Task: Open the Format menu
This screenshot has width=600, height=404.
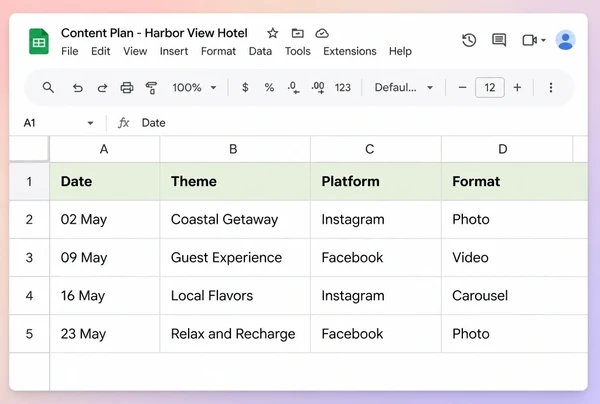Action: (x=218, y=51)
